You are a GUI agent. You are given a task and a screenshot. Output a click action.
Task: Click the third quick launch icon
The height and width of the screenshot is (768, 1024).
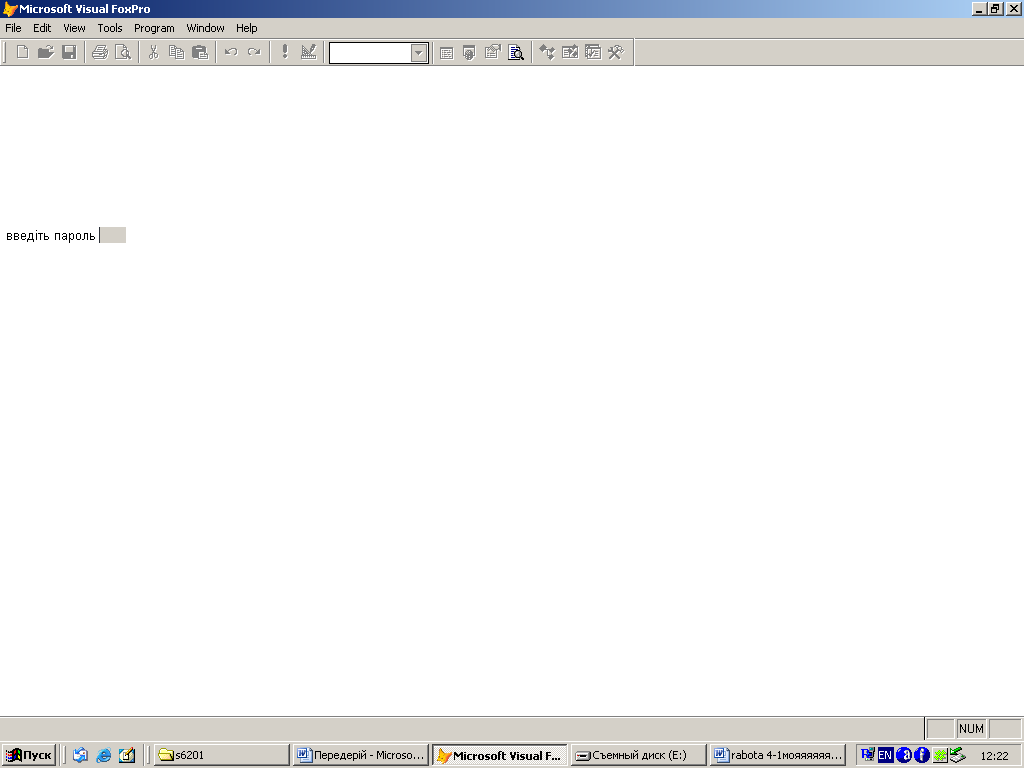(127, 756)
